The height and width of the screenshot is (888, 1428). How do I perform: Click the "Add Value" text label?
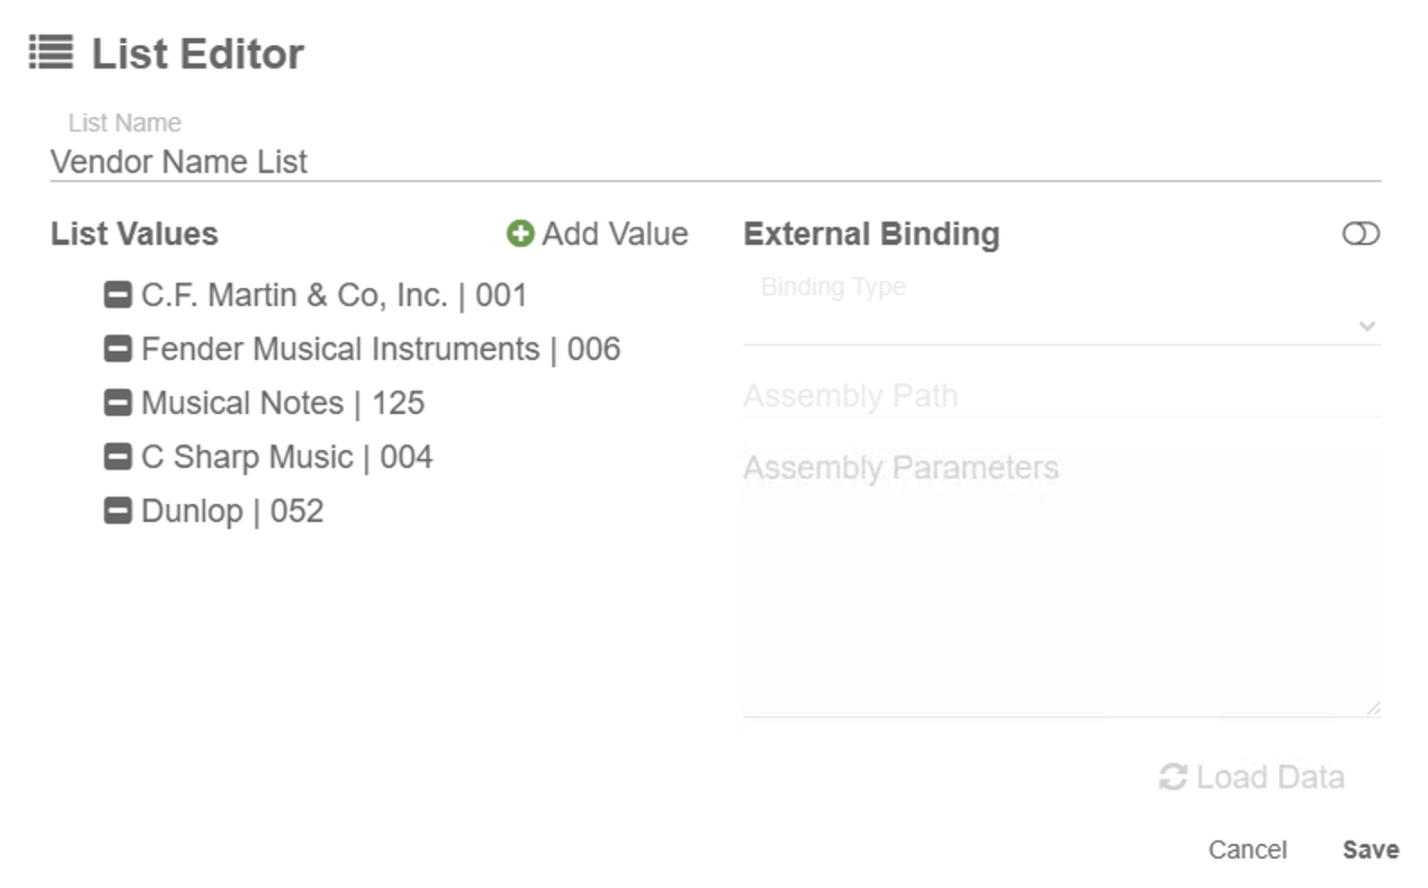[614, 233]
